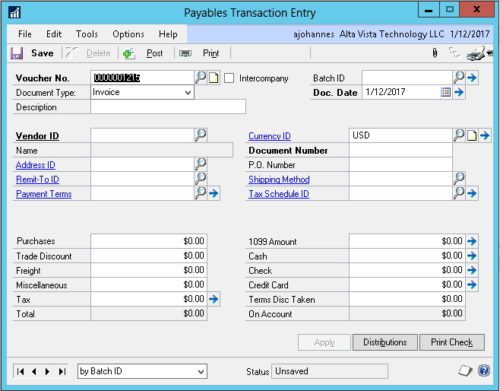This screenshot has height=391, width=500.
Task: Click the note icon beside Currency ID
Action: (472, 136)
